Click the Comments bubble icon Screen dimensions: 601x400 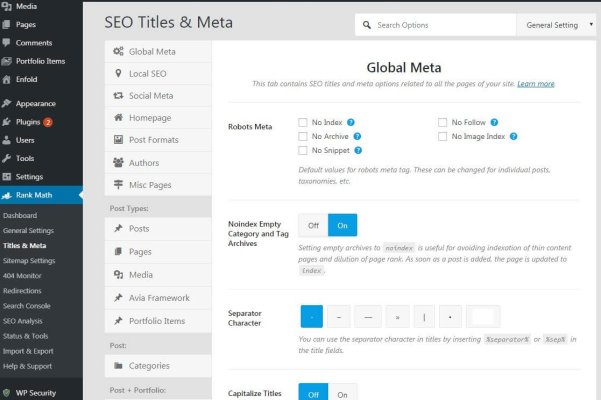pyautogui.click(x=6, y=43)
